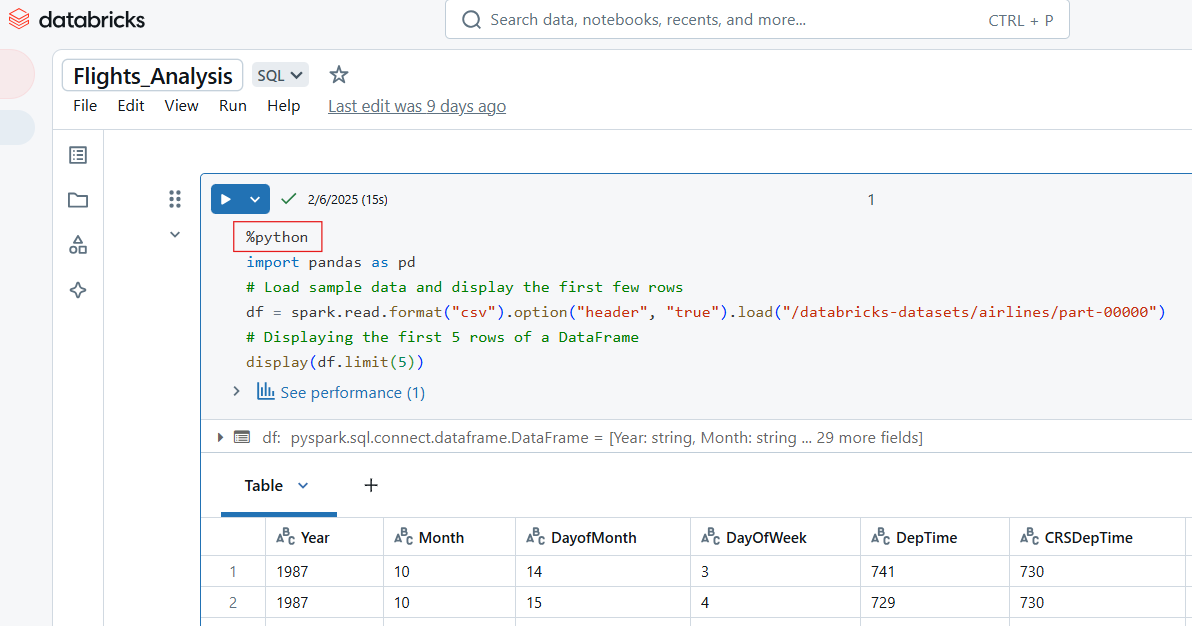Open the run options dropdown arrow

255,199
